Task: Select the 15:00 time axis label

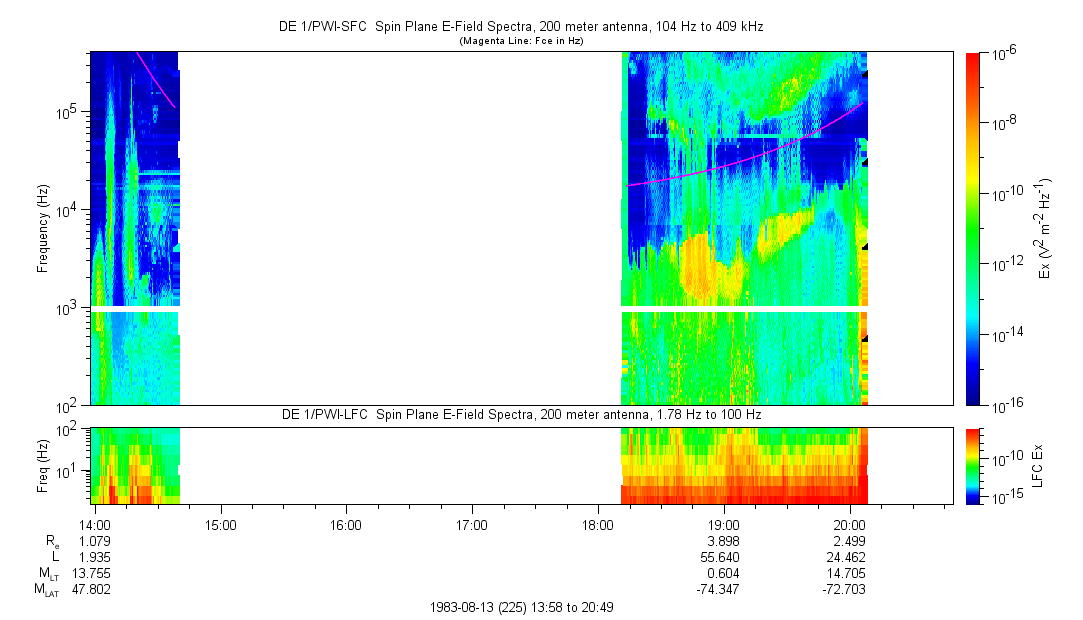Action: pyautogui.click(x=220, y=524)
